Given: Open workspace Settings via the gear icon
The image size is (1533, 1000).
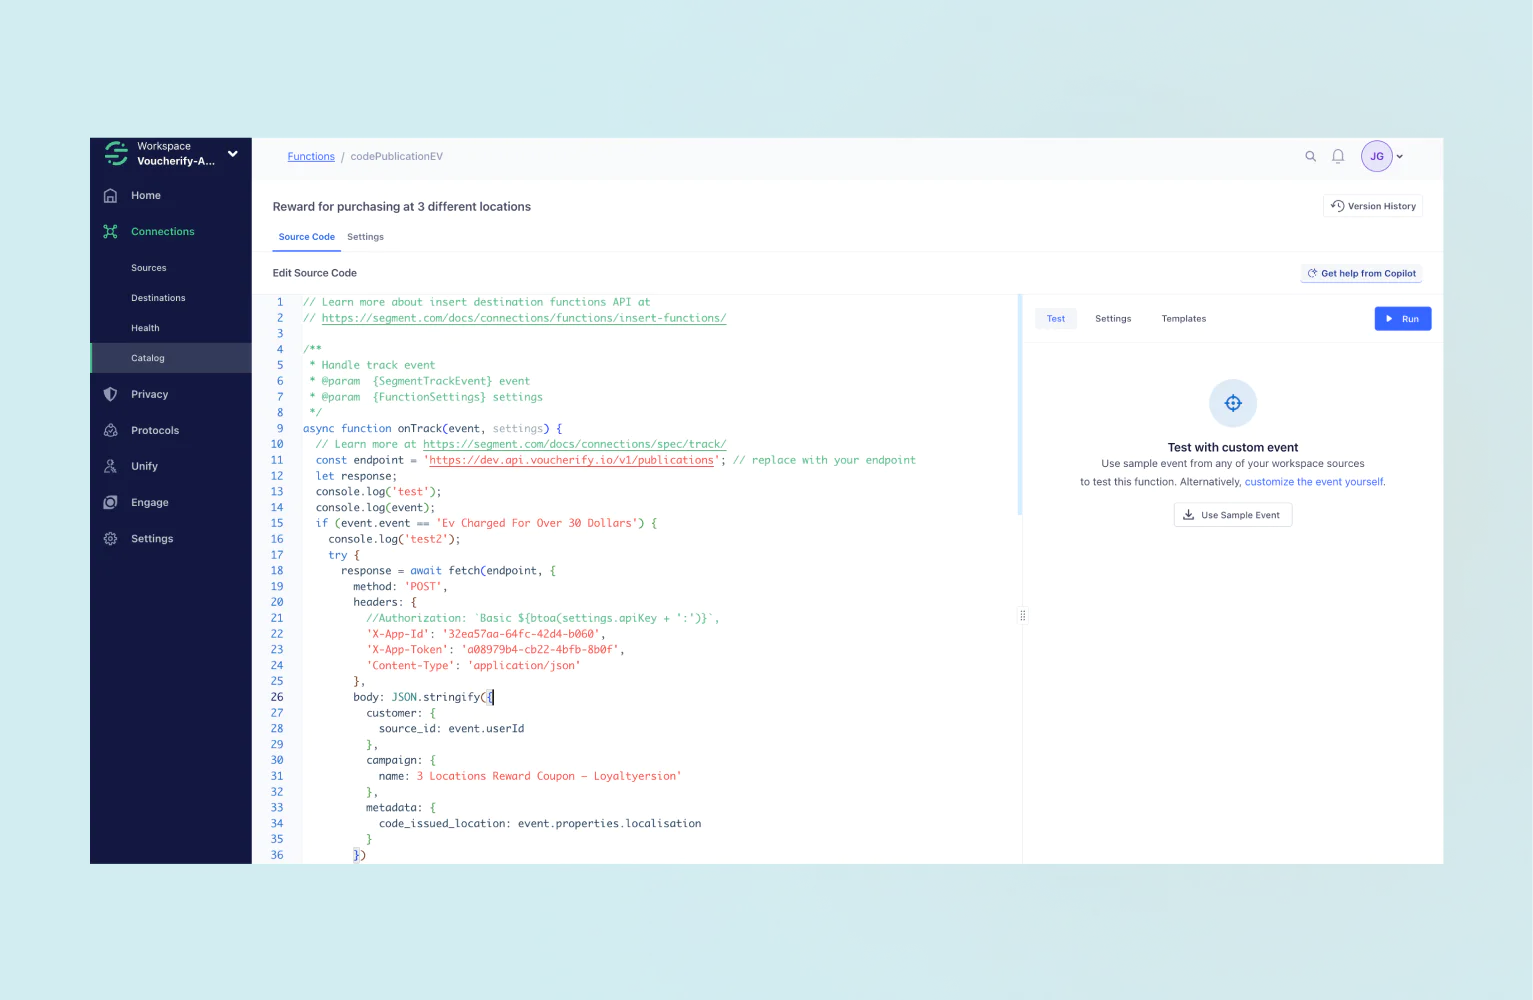Looking at the screenshot, I should tap(111, 538).
